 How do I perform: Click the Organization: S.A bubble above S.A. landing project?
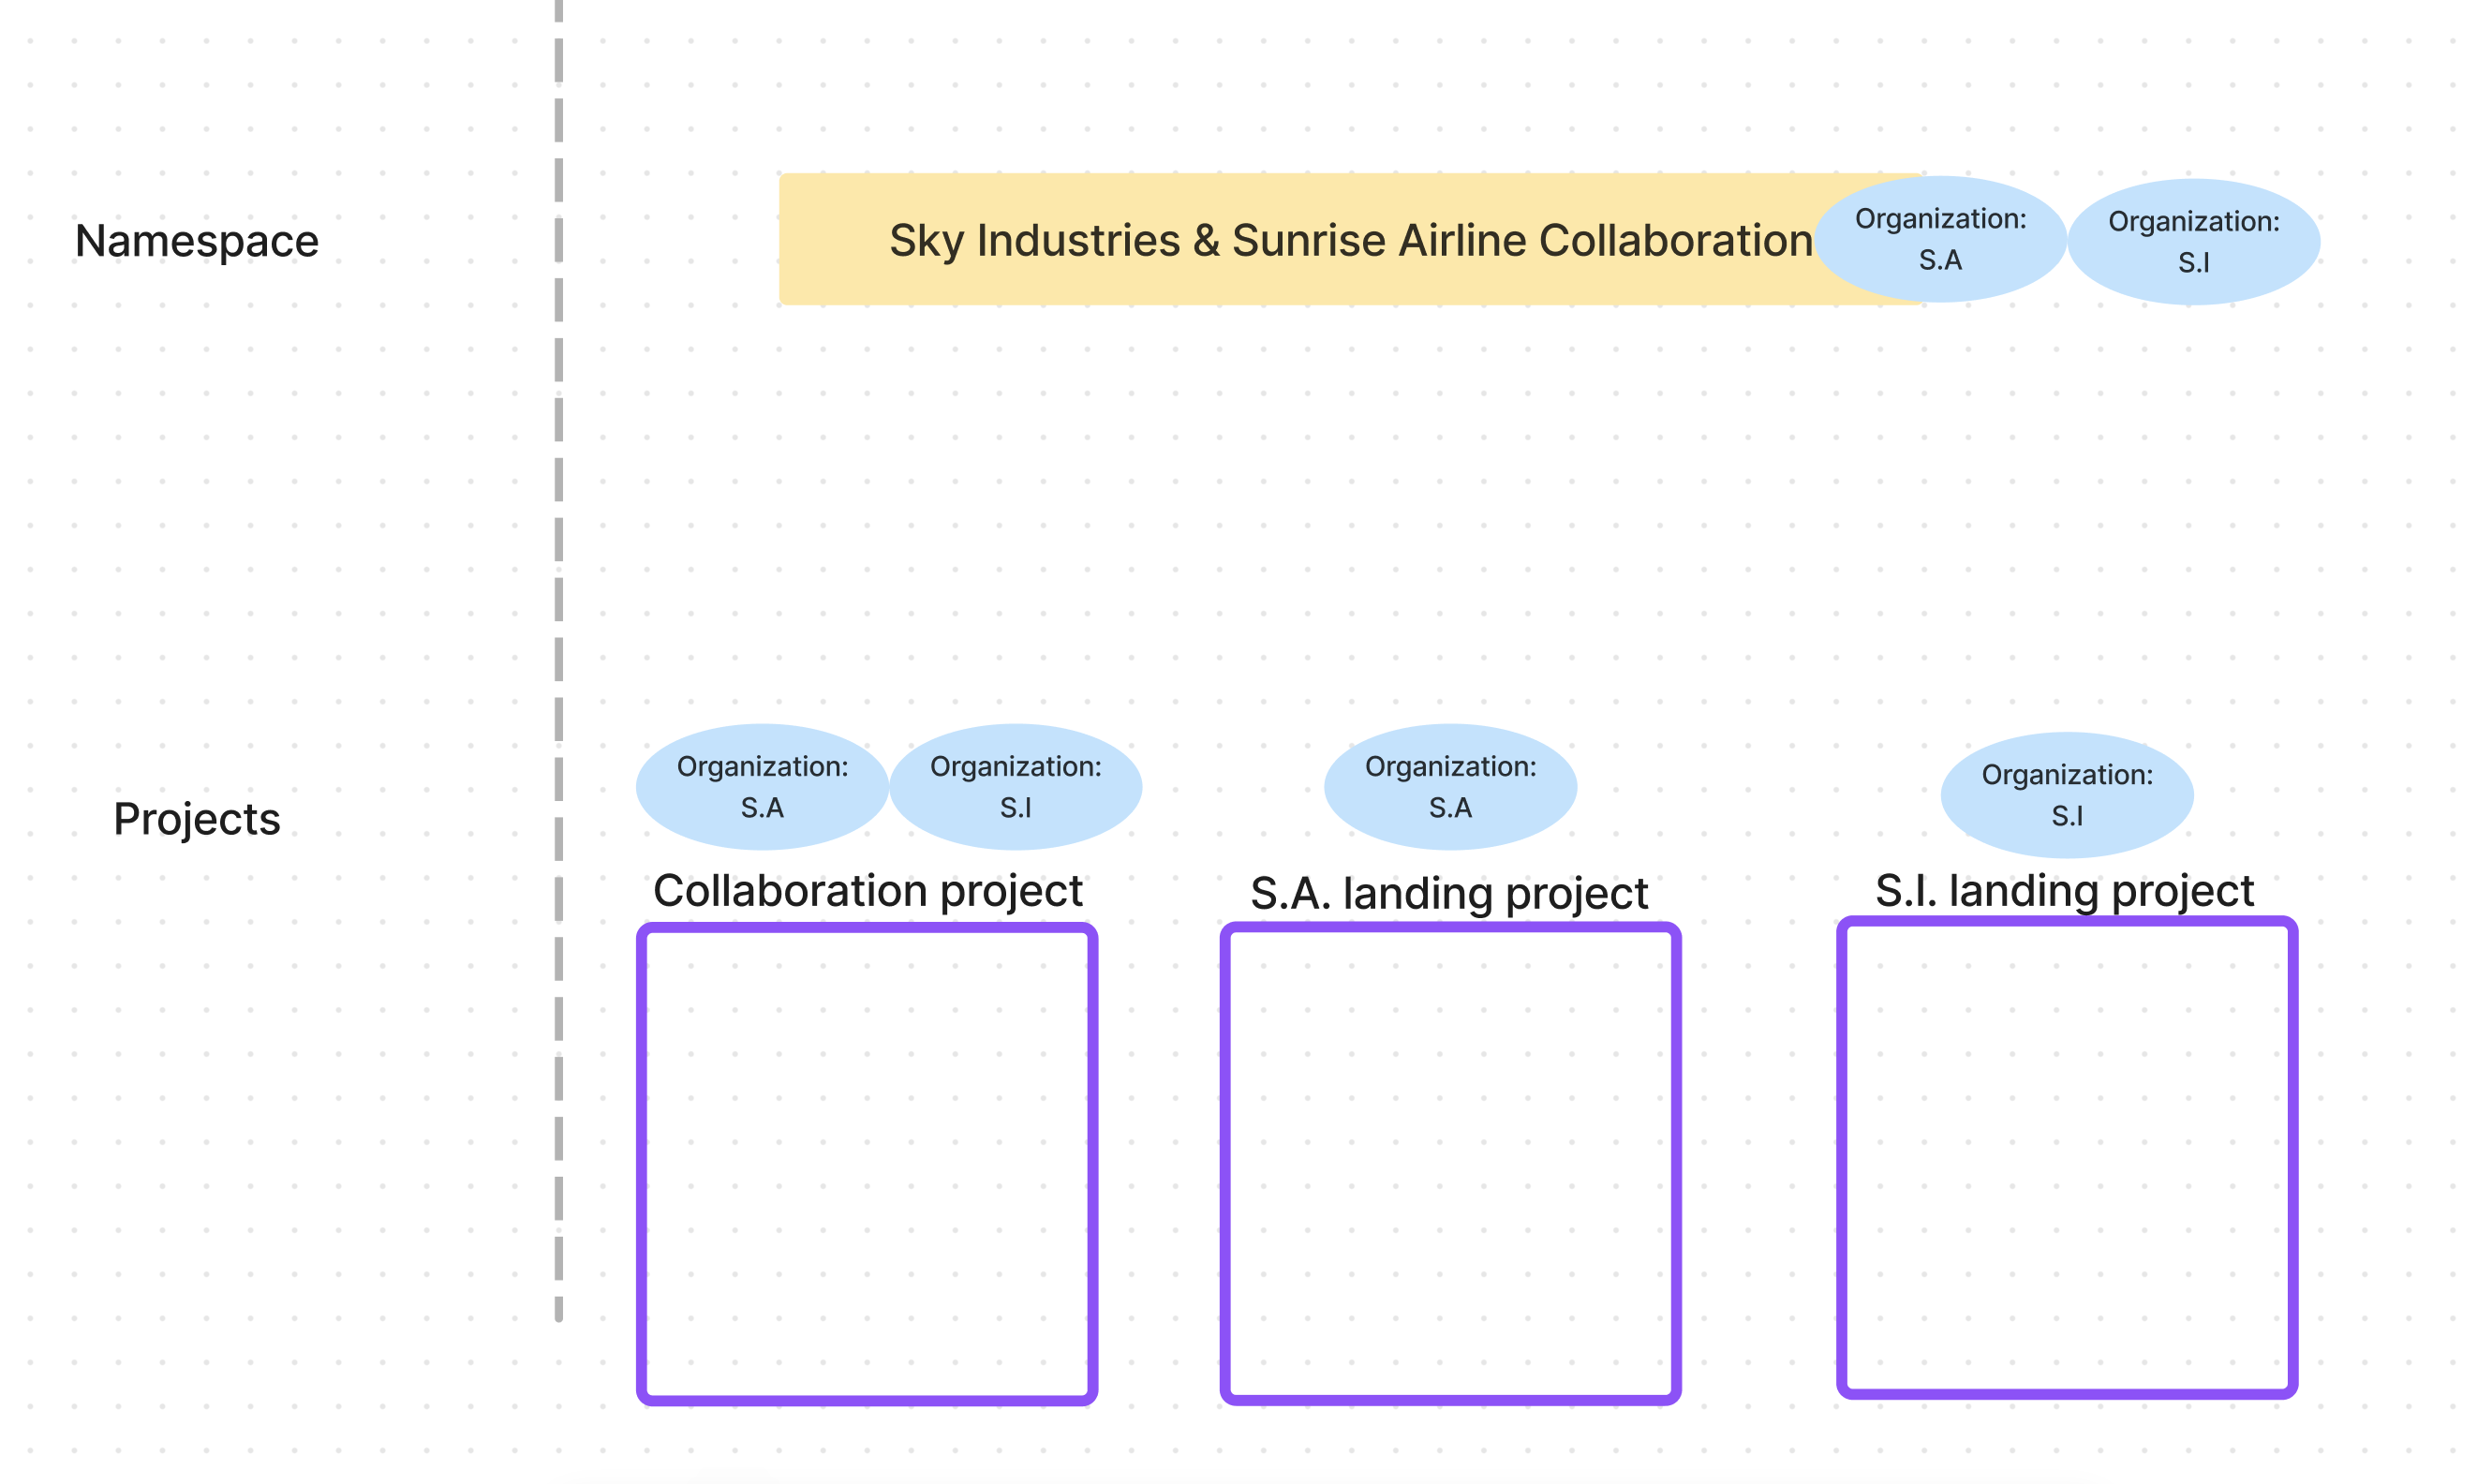tap(1451, 787)
